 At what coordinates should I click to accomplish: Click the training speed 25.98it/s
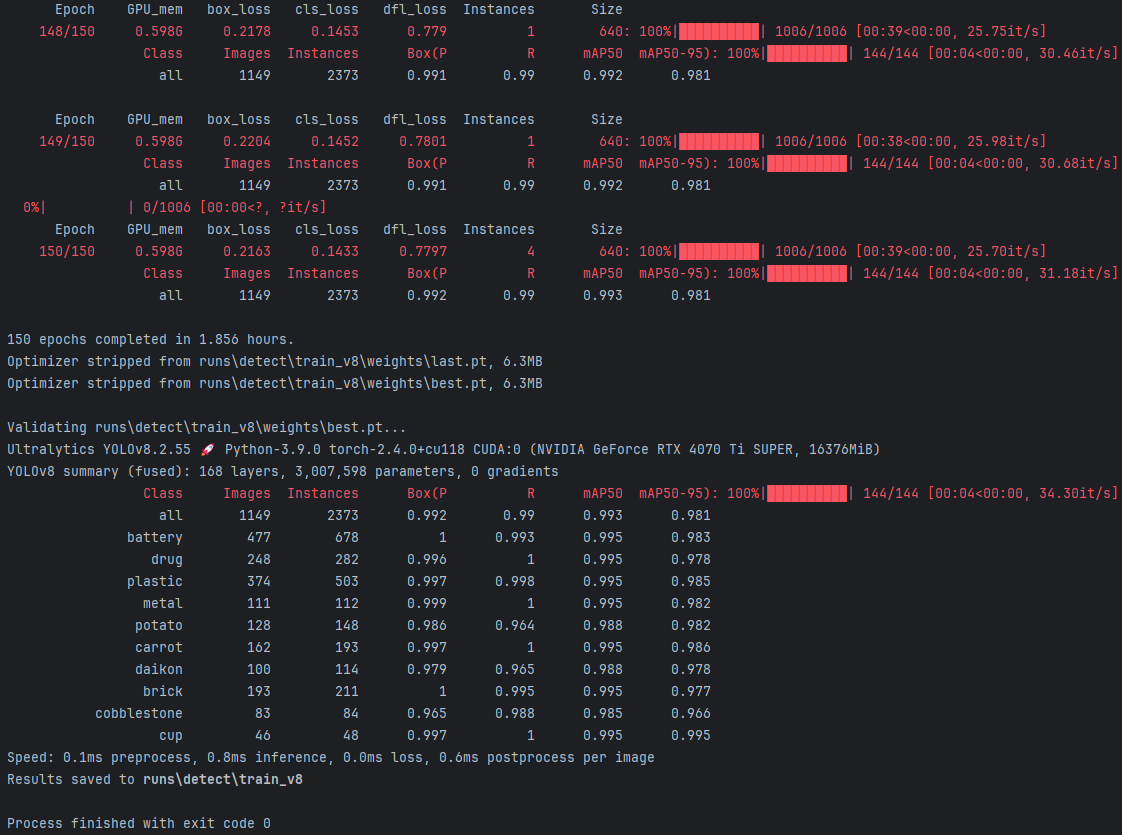(1003, 142)
